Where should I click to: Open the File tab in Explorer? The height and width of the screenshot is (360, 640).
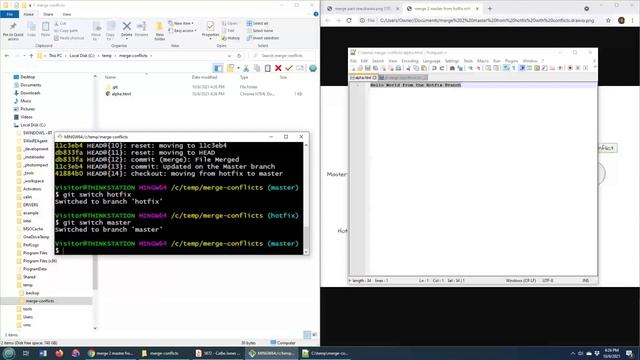[9, 14]
